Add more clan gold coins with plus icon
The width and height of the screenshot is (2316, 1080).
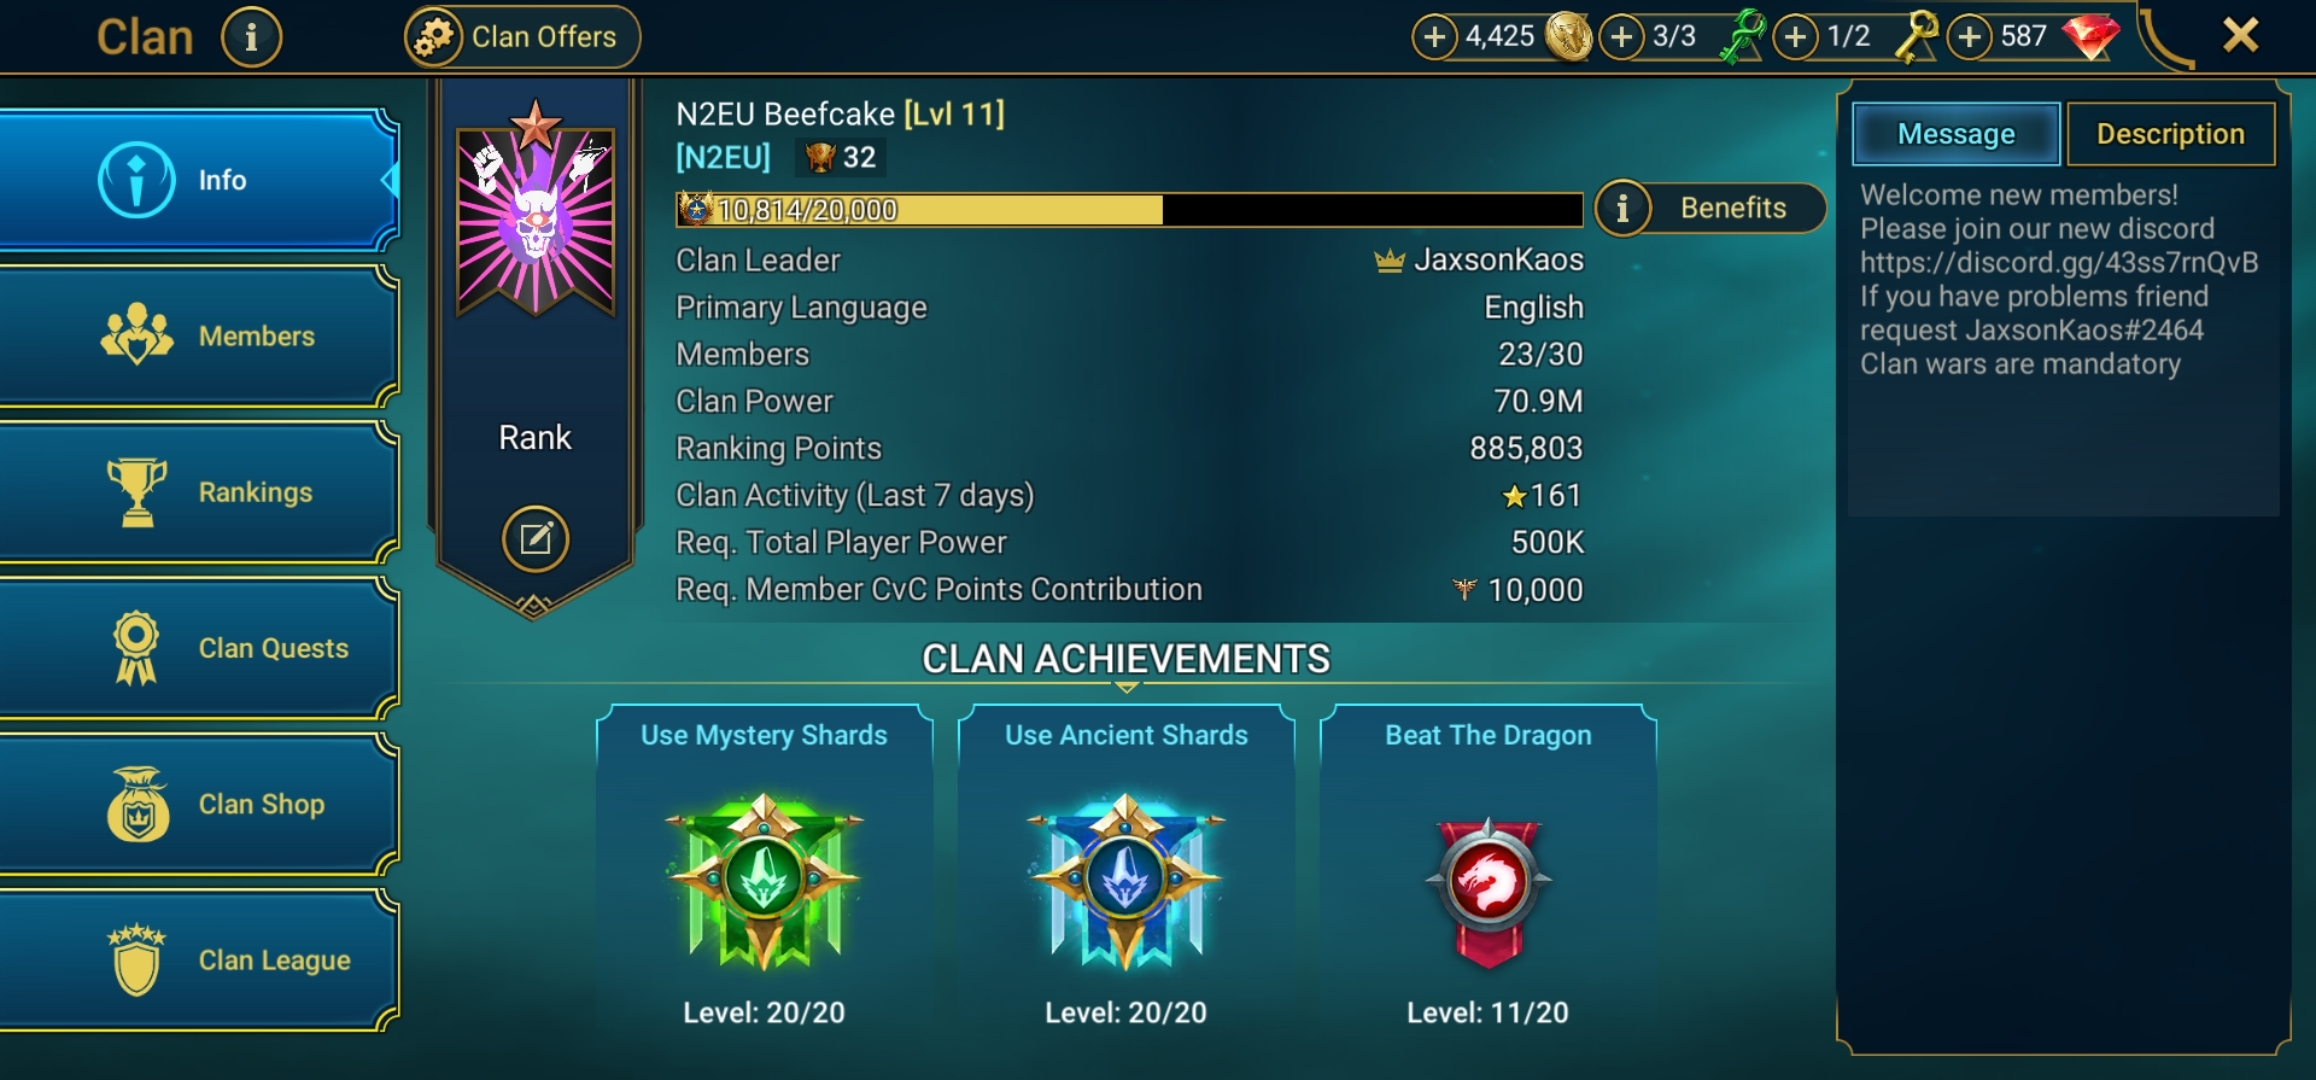pos(1434,37)
